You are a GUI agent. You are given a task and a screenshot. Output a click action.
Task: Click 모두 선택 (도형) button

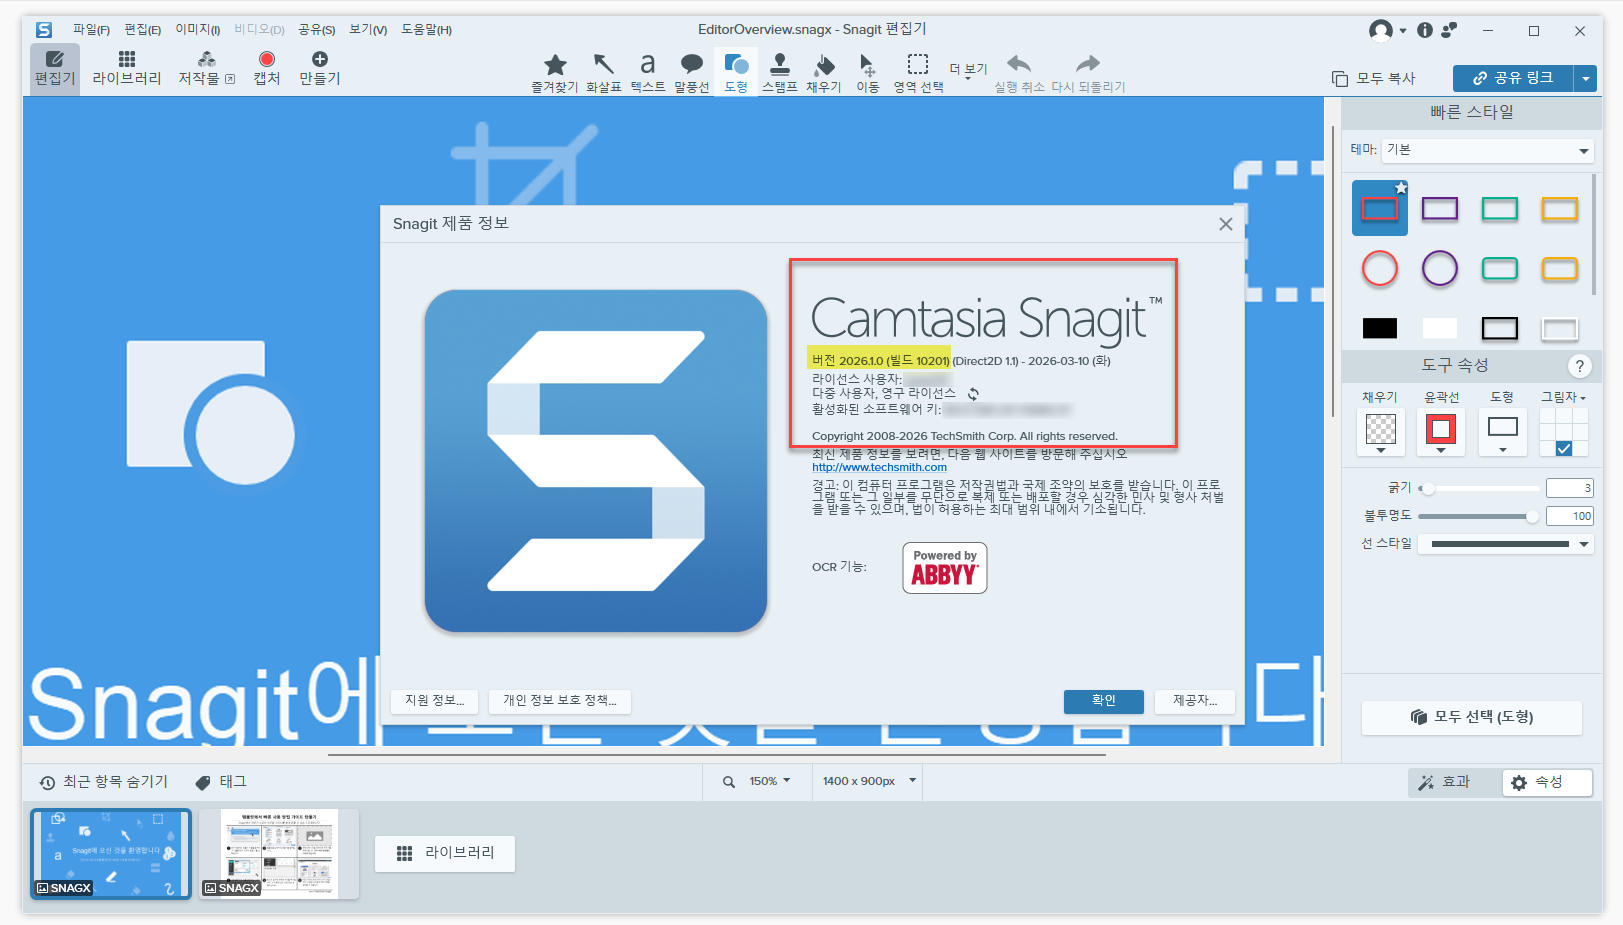click(x=1472, y=717)
